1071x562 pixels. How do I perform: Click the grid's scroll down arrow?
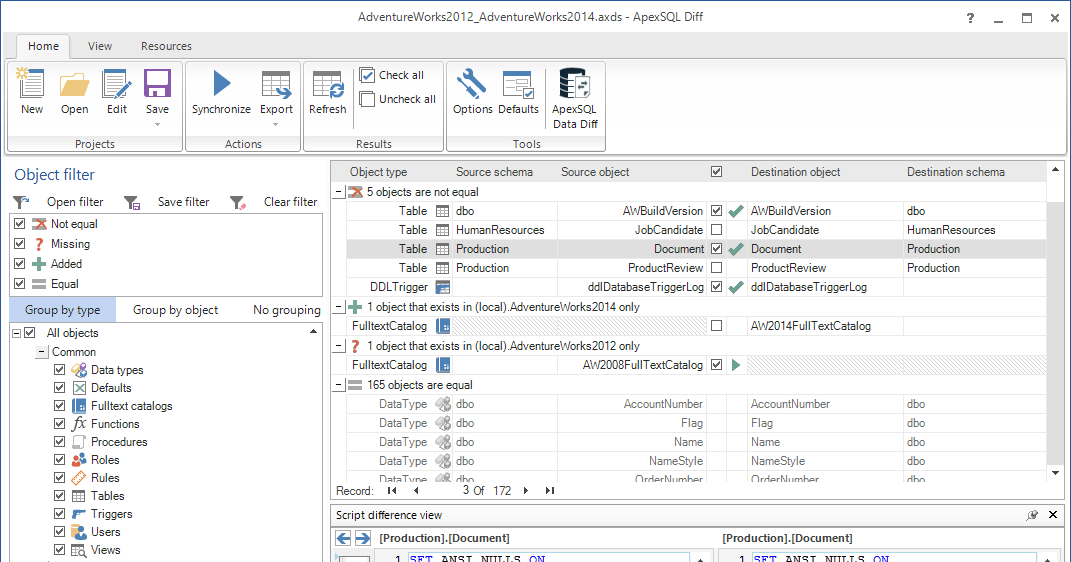point(1055,473)
